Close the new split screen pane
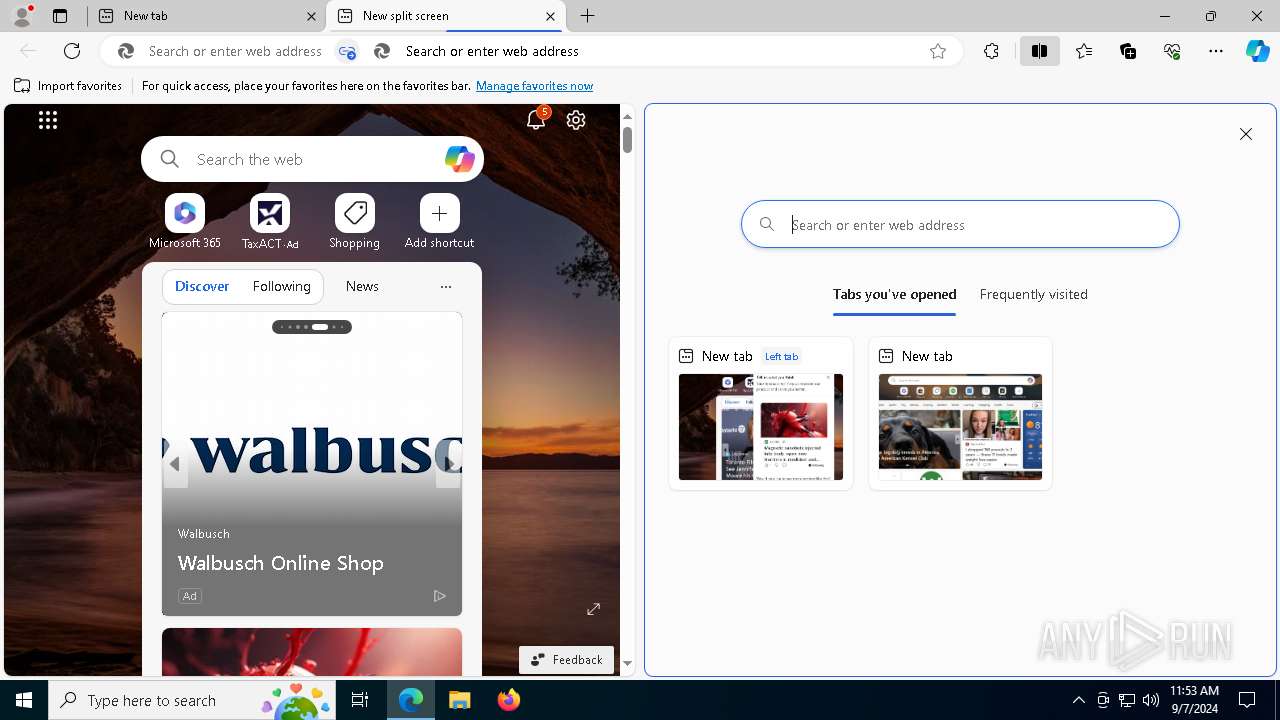This screenshot has width=1280, height=720. pos(1246,134)
